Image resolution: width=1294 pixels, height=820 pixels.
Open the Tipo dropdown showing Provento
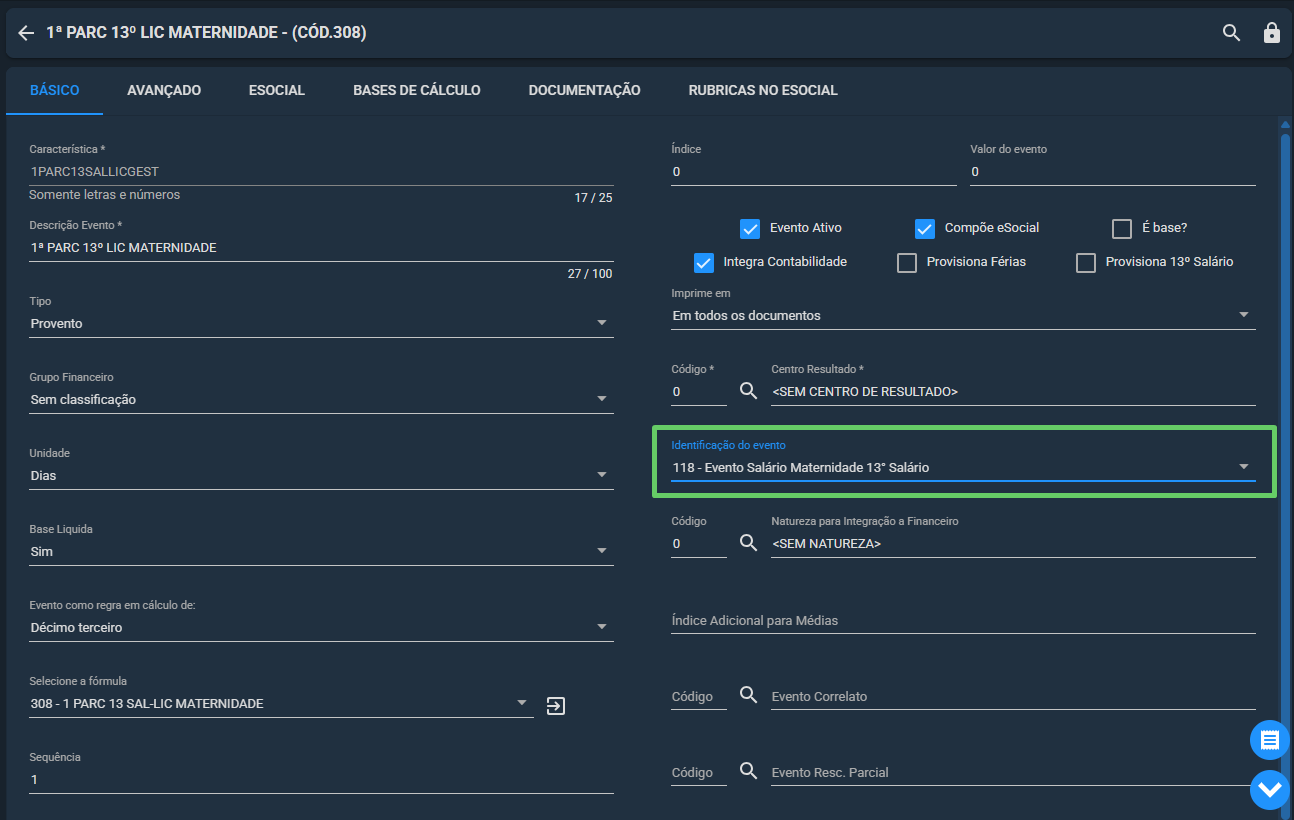321,323
